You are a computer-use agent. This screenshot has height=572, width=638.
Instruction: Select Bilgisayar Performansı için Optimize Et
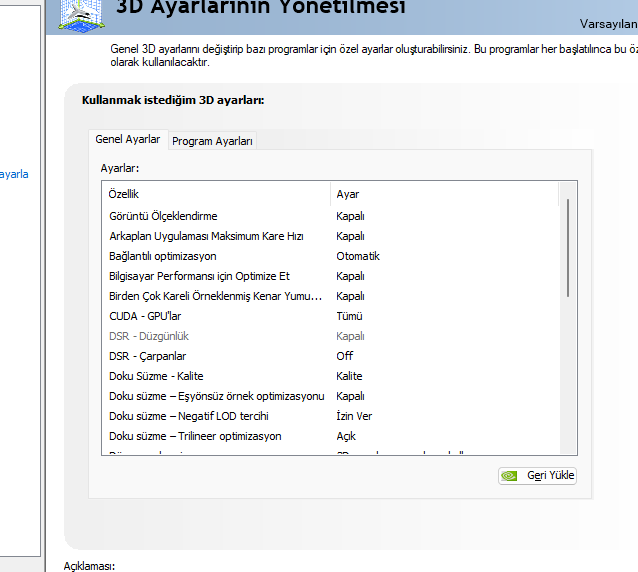330,276
